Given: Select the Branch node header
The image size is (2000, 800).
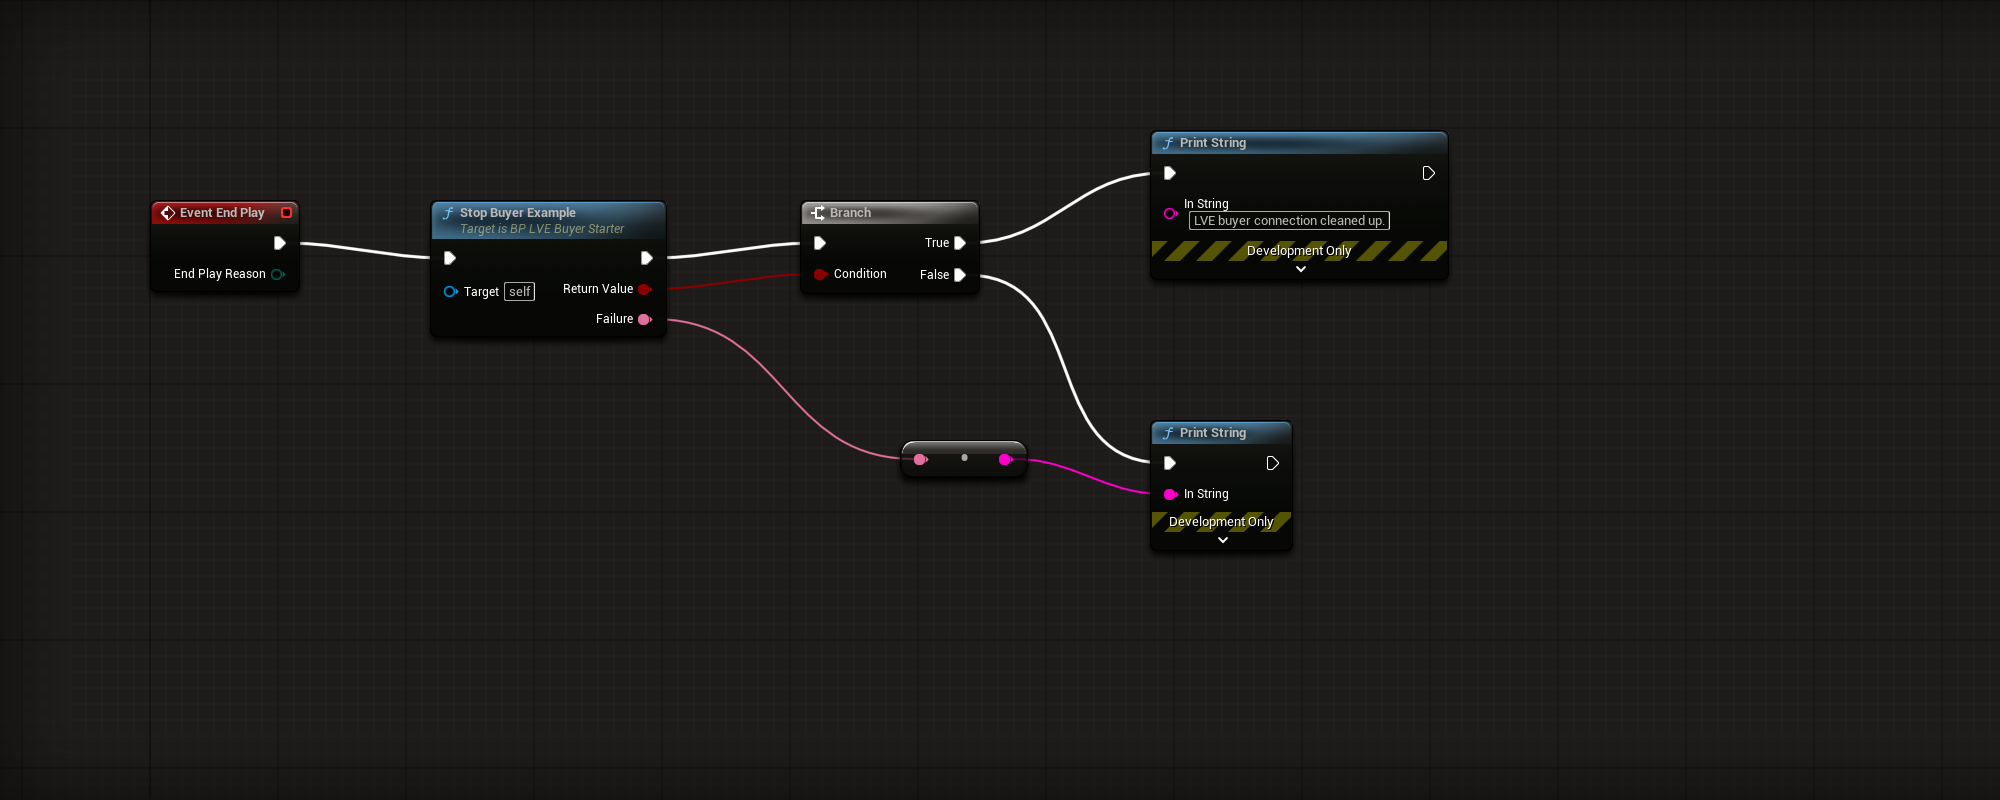Looking at the screenshot, I should [890, 213].
